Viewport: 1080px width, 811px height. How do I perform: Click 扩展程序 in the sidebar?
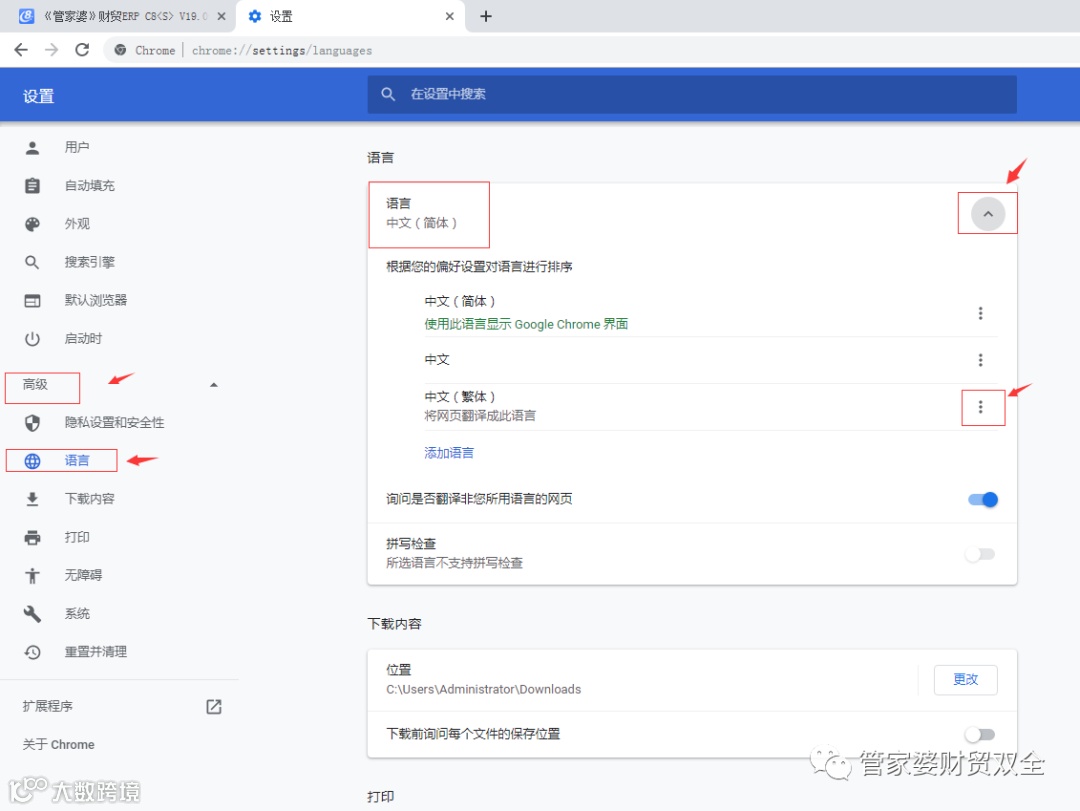[48, 706]
